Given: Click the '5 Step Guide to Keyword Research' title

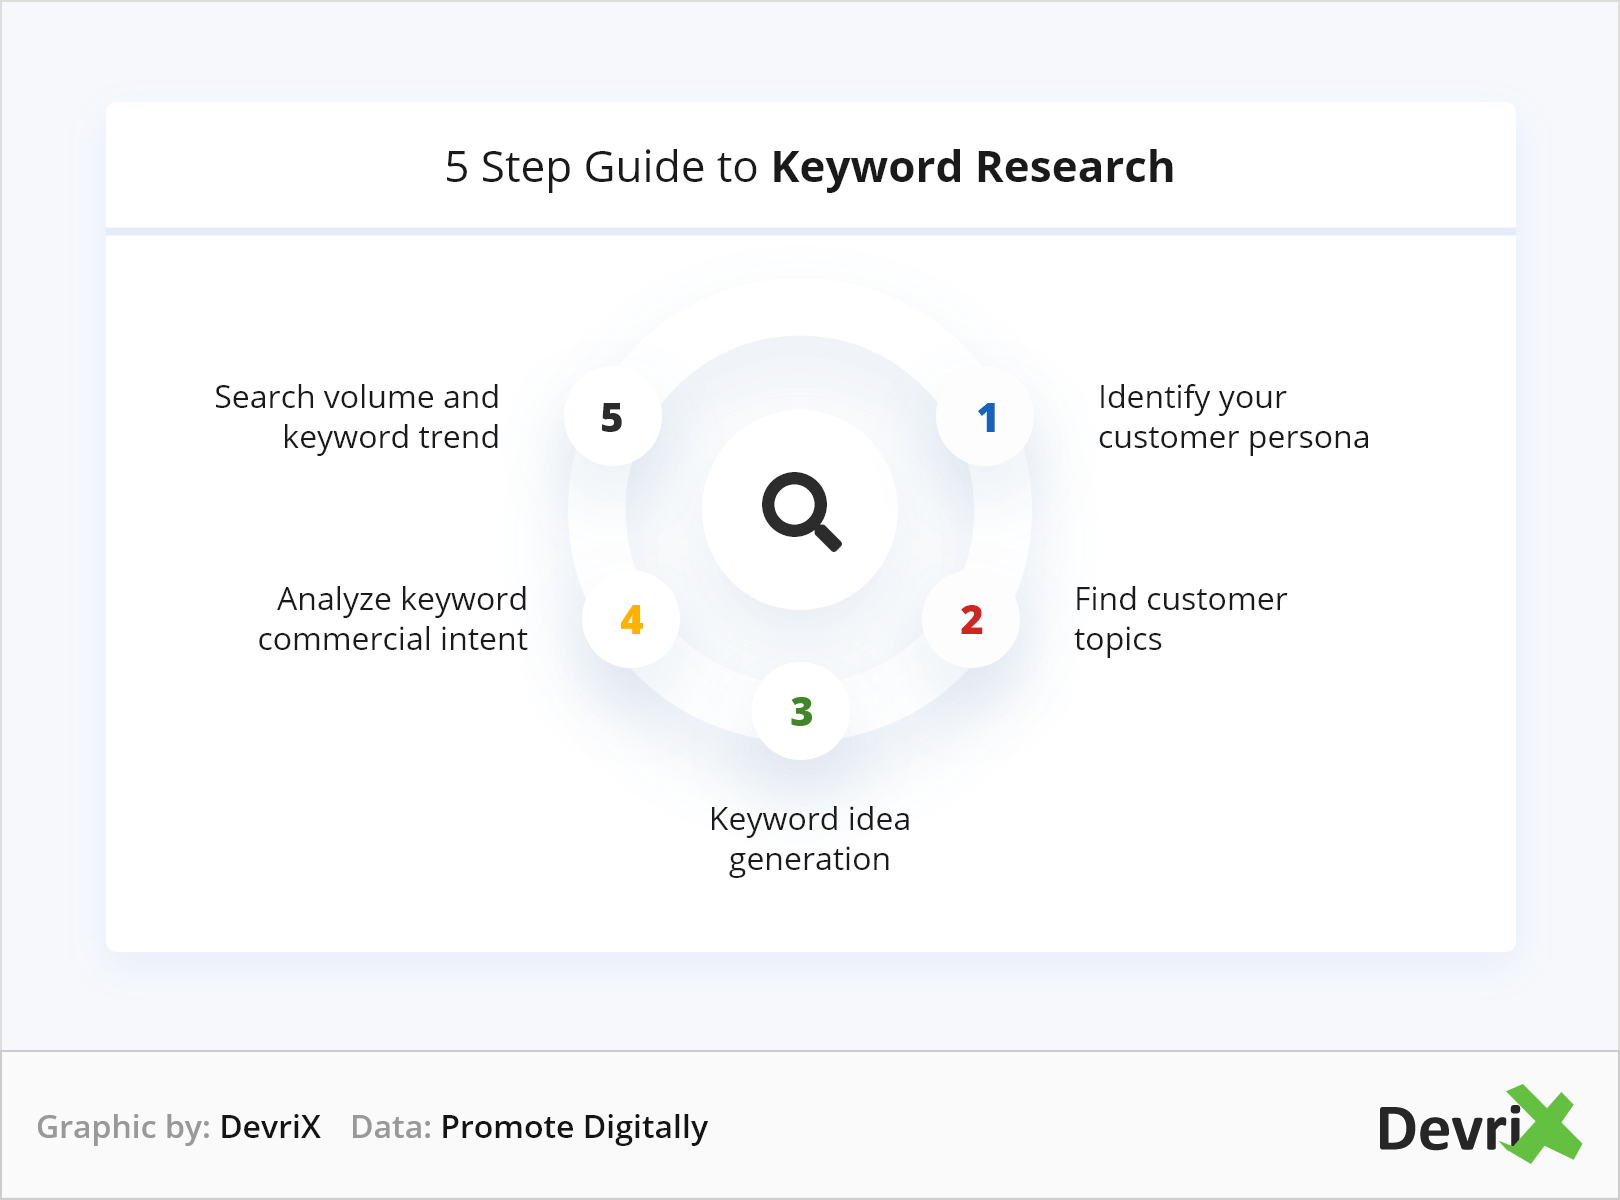Looking at the screenshot, I should point(809,167).
